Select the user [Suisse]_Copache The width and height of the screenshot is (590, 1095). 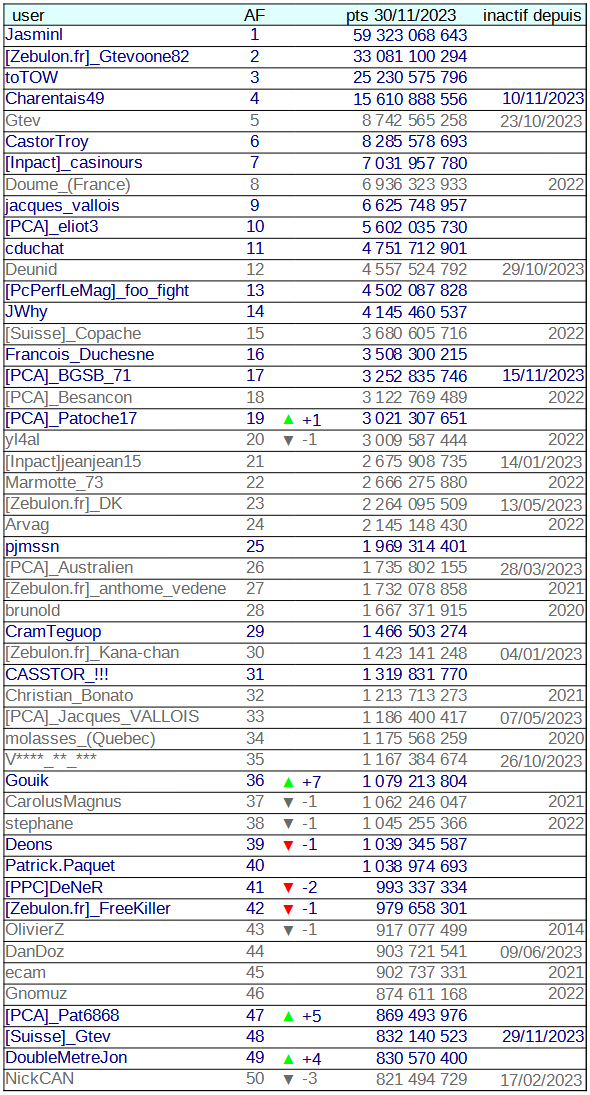point(73,333)
